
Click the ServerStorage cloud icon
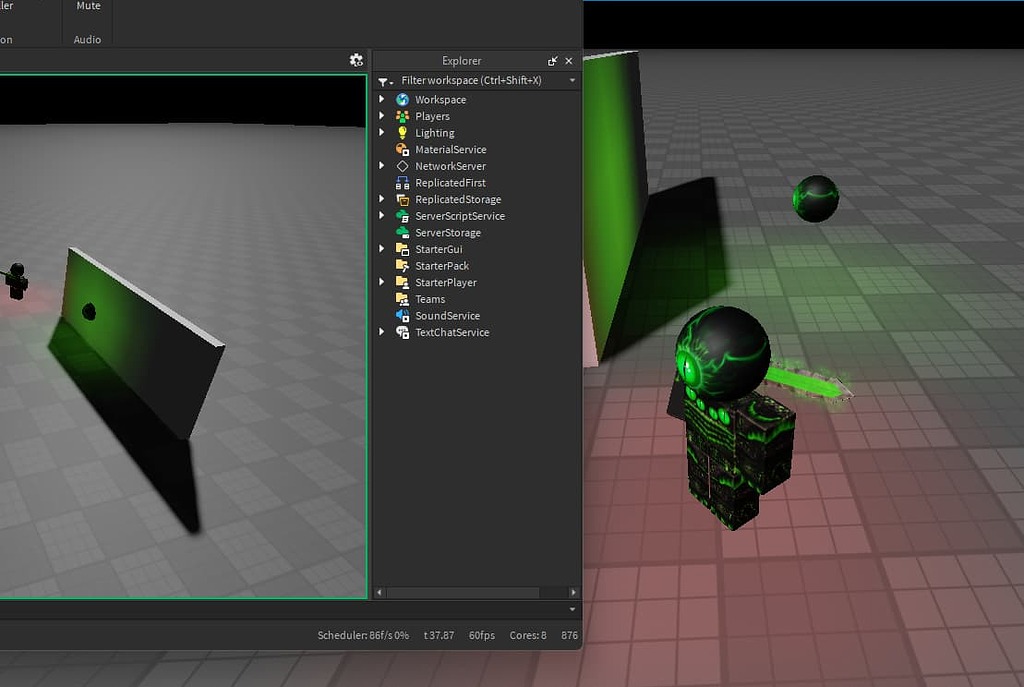click(x=402, y=233)
